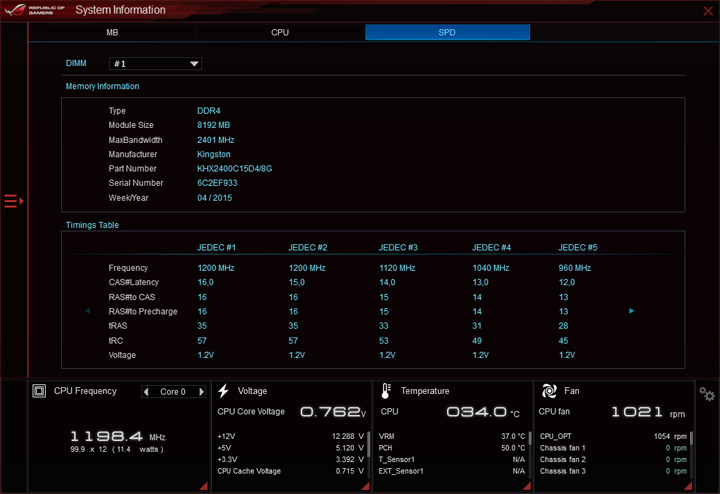
Task: Click the JEDEC #3 column header
Action: click(398, 247)
